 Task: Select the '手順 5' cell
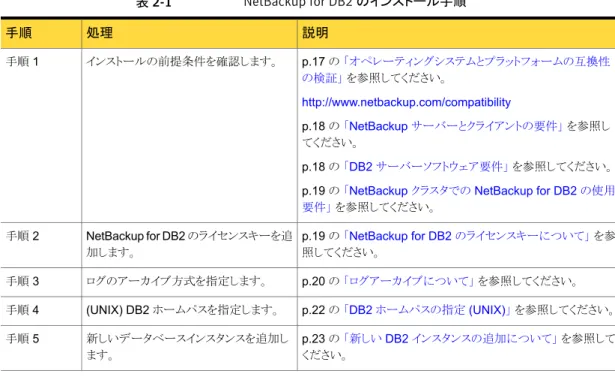tap(41, 348)
